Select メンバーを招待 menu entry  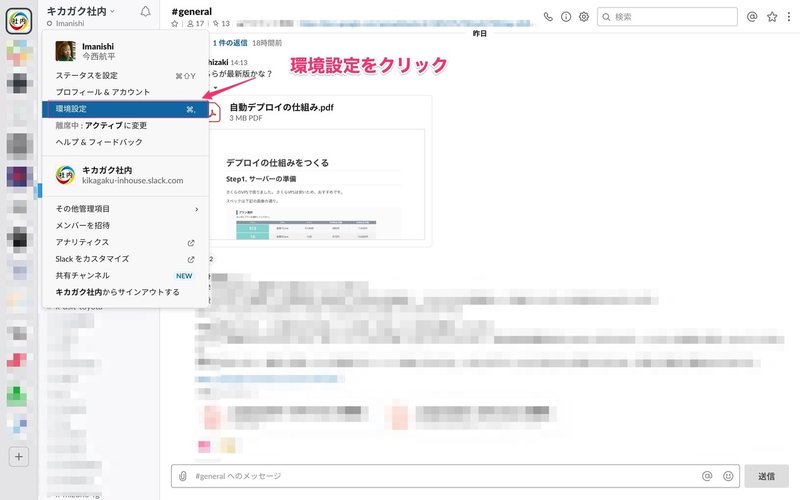click(125, 226)
